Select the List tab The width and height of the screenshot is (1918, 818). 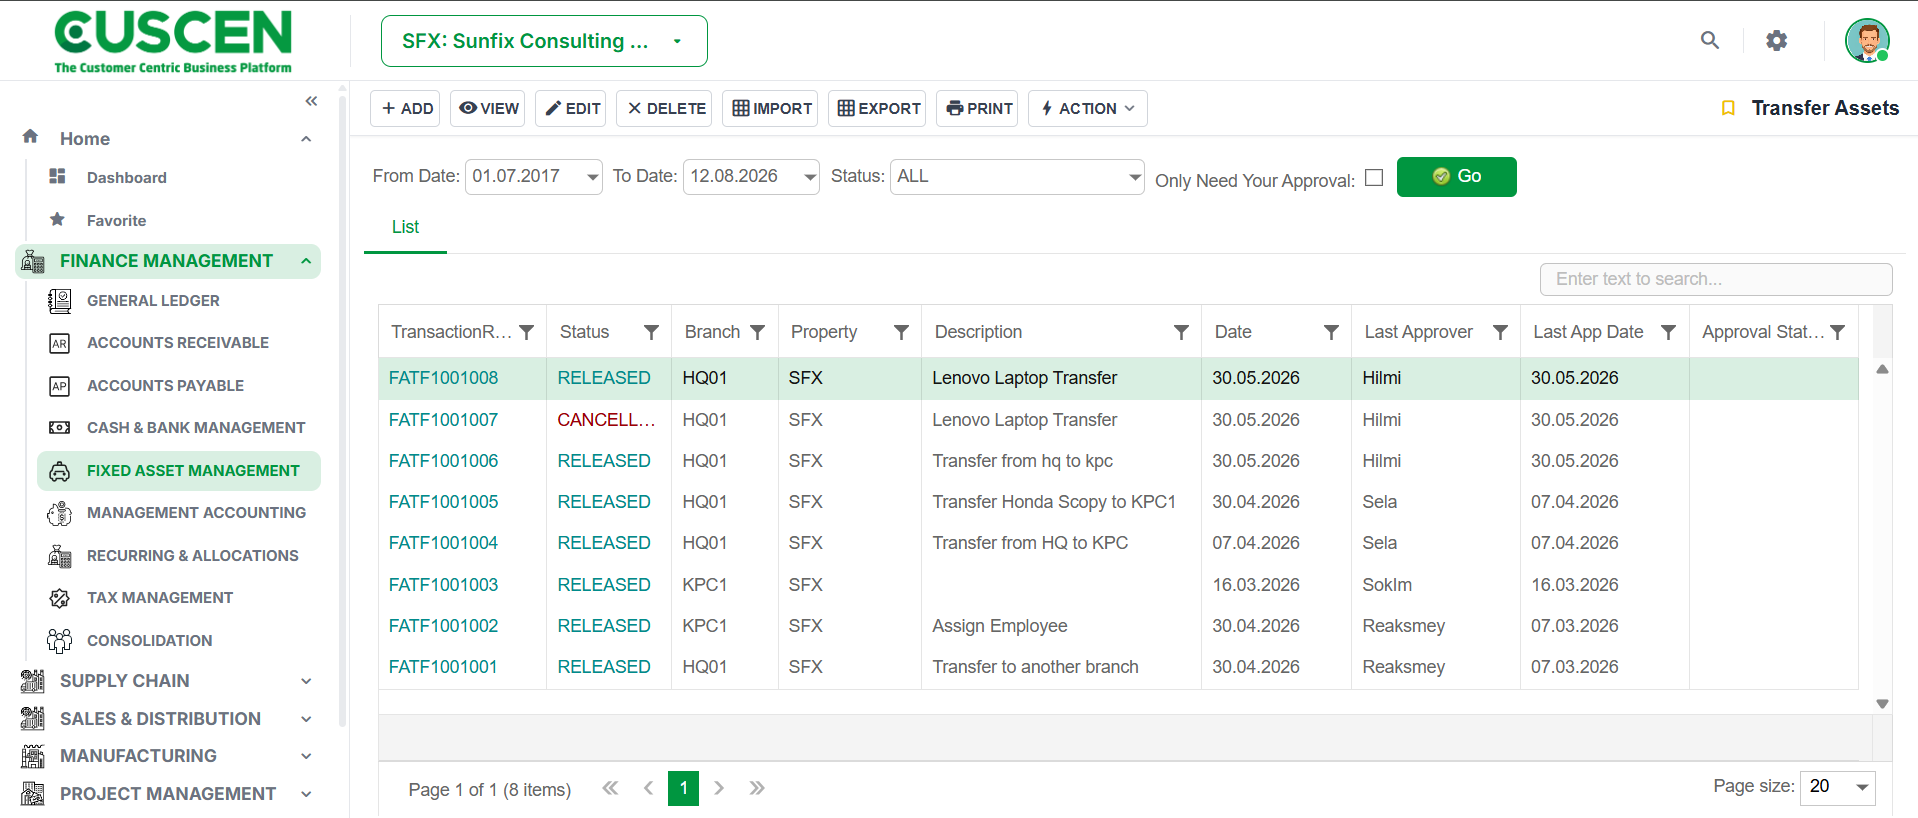(405, 227)
